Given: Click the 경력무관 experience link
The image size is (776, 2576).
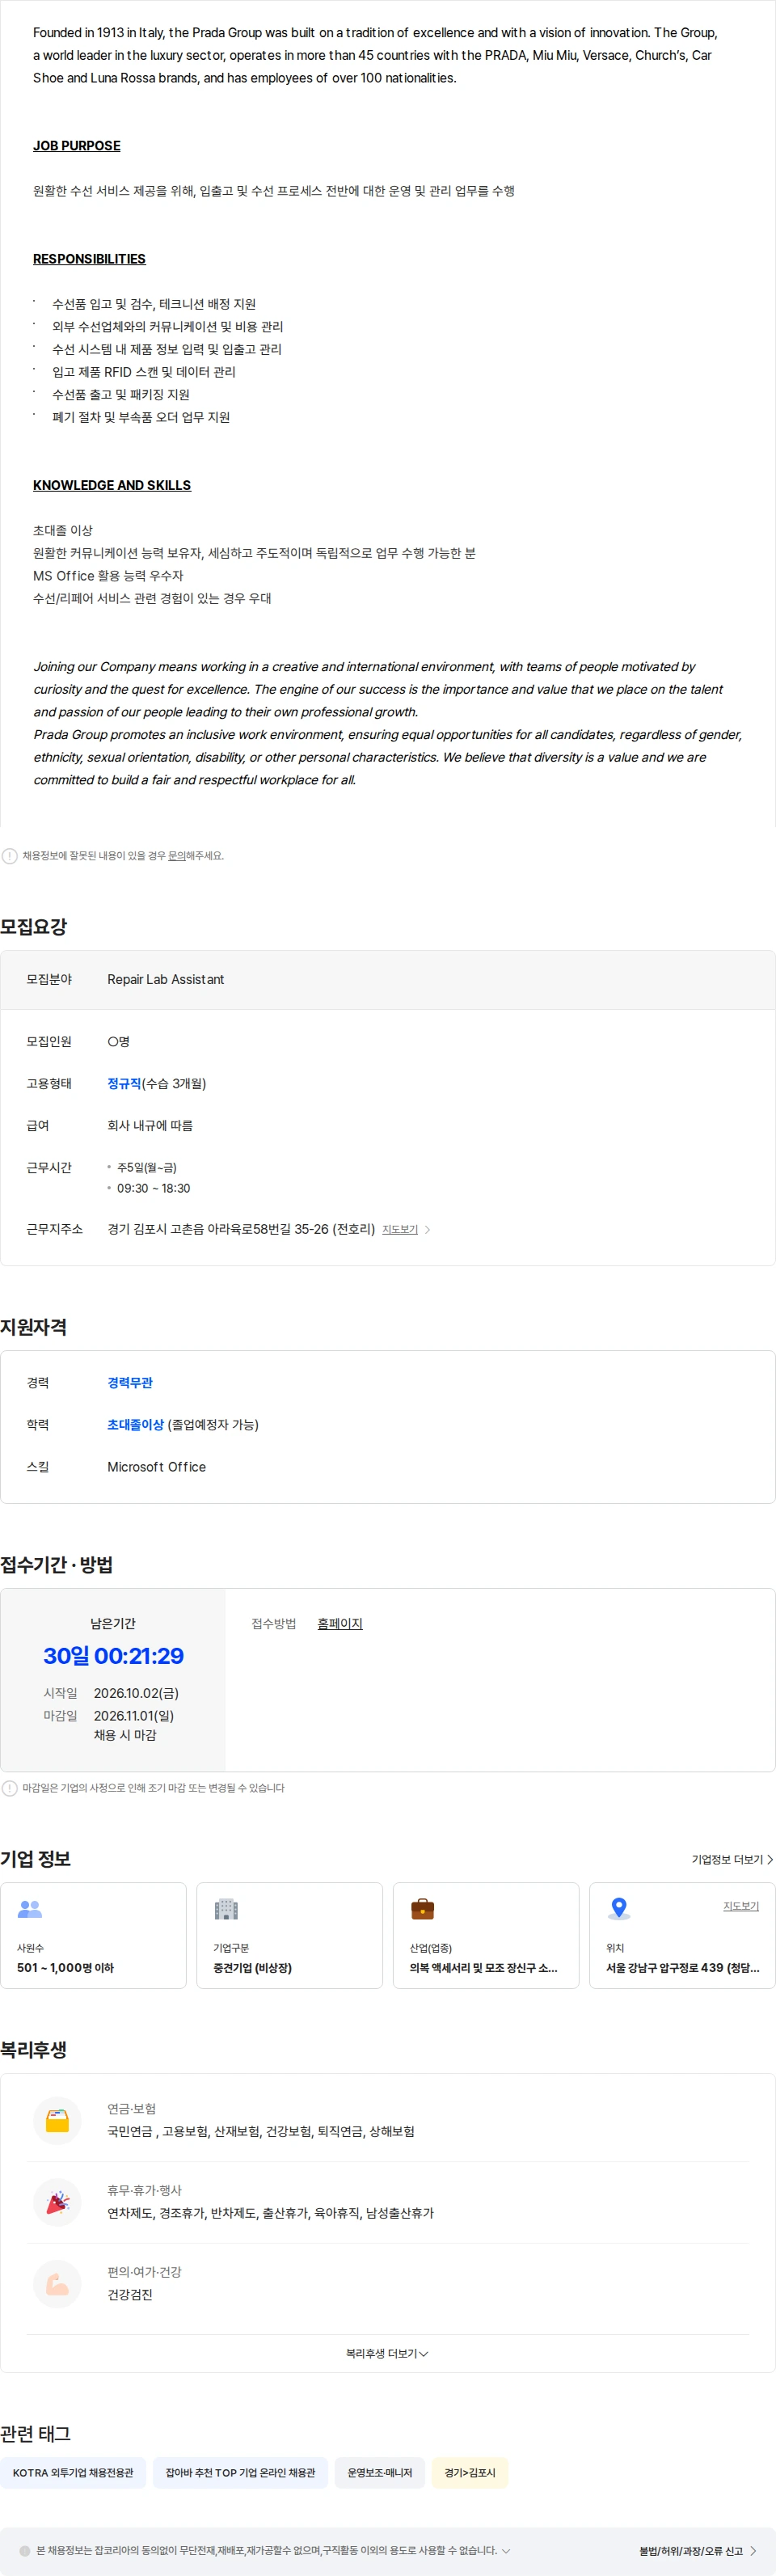Looking at the screenshot, I should point(130,1382).
